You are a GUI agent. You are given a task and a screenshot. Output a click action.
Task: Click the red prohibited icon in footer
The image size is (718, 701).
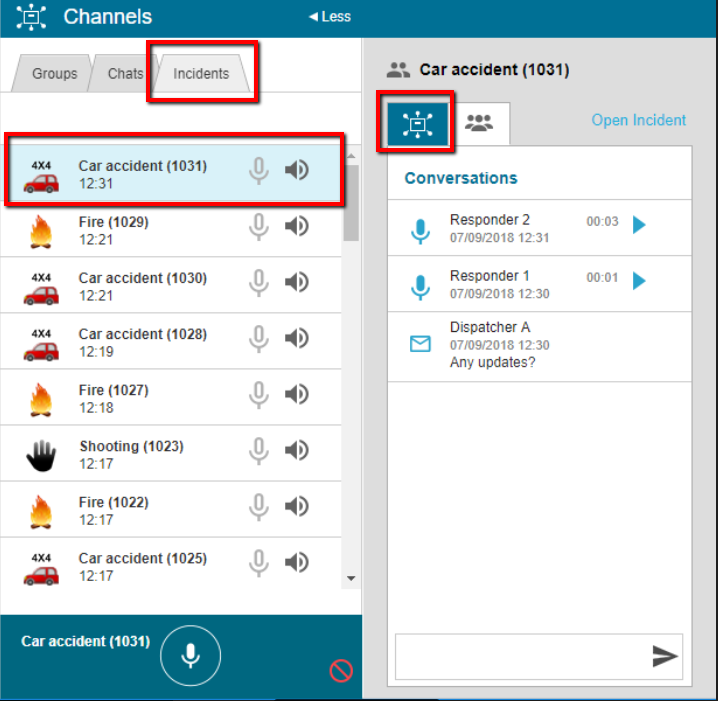341,671
